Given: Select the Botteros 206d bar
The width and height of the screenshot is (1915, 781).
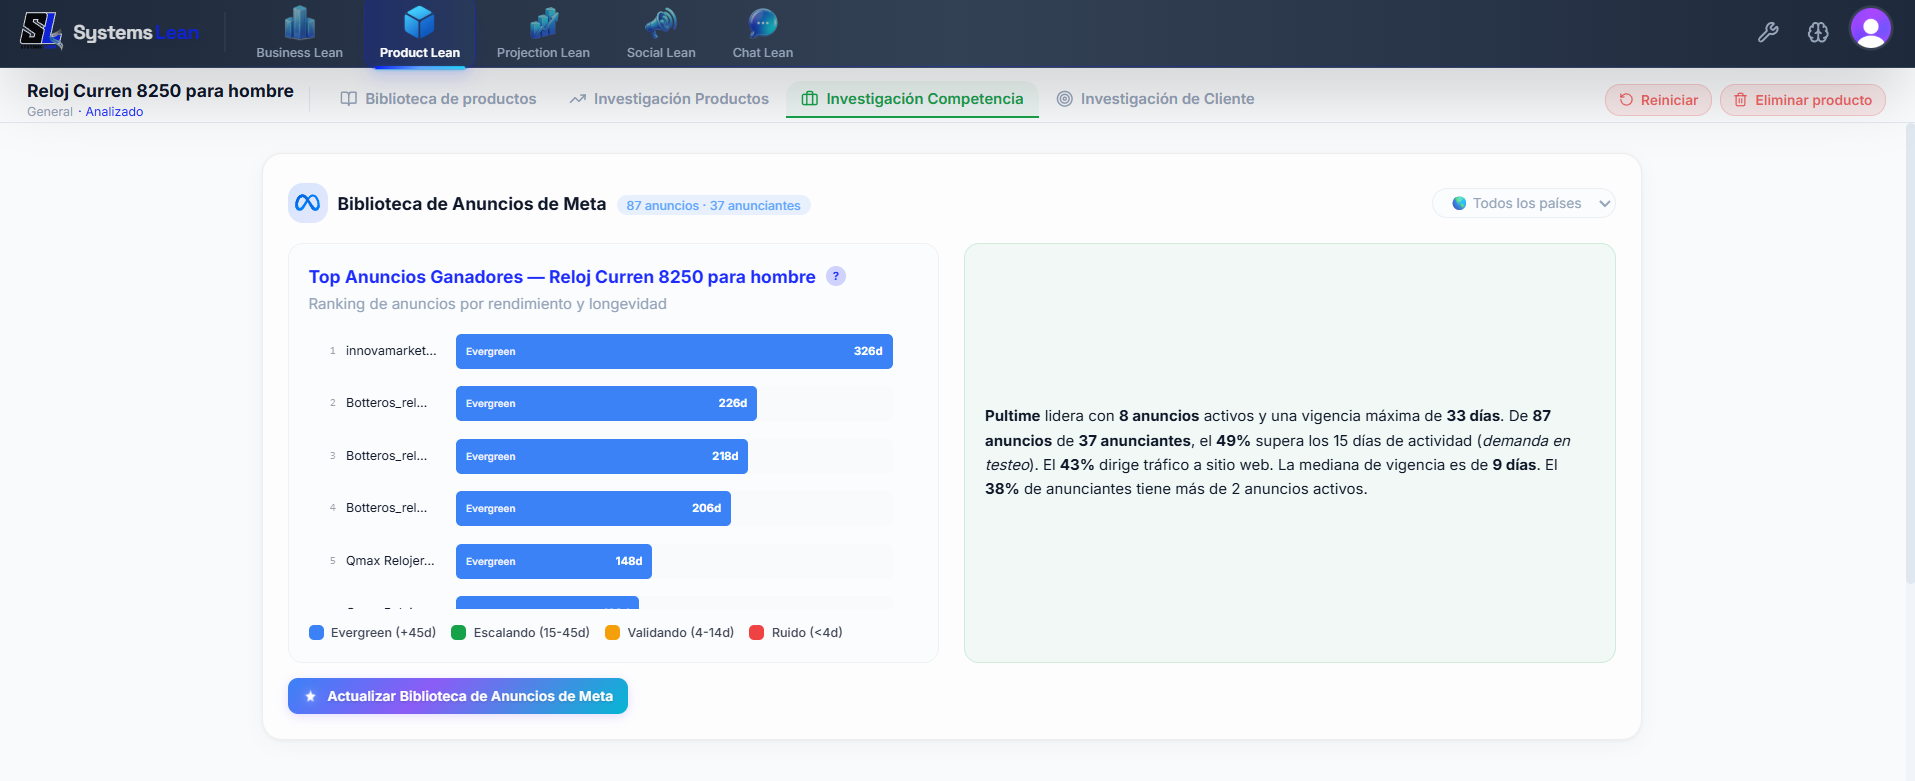Looking at the screenshot, I should coord(593,508).
